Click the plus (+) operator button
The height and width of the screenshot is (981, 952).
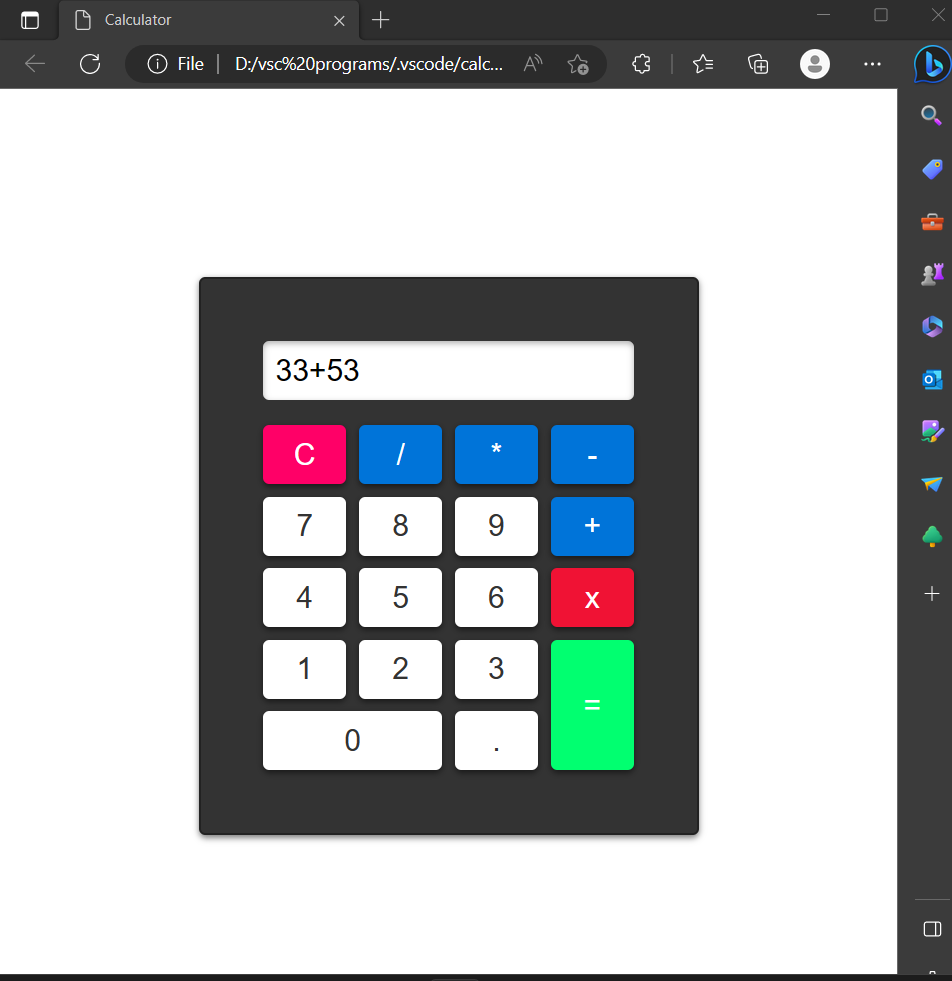click(592, 526)
